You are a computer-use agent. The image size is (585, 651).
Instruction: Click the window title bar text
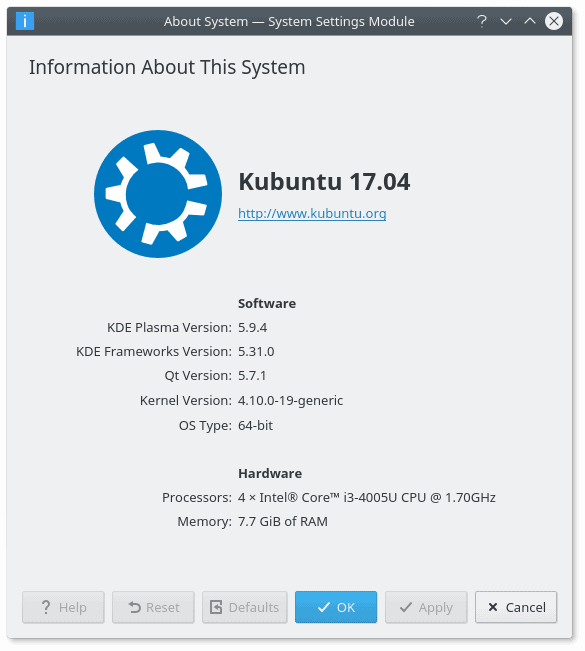point(289,21)
